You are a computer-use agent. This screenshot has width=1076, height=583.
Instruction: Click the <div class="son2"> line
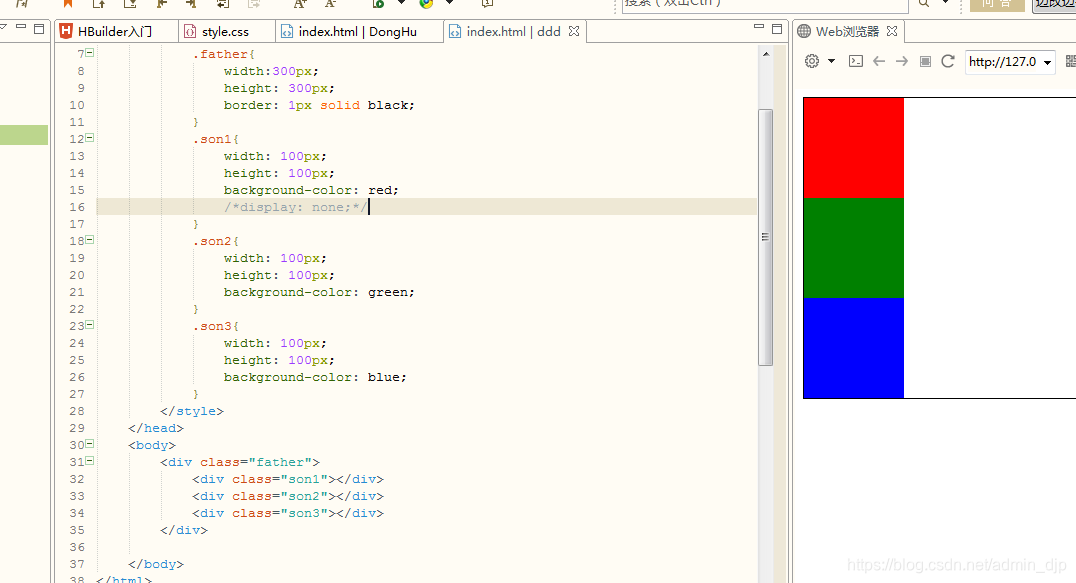coord(288,496)
